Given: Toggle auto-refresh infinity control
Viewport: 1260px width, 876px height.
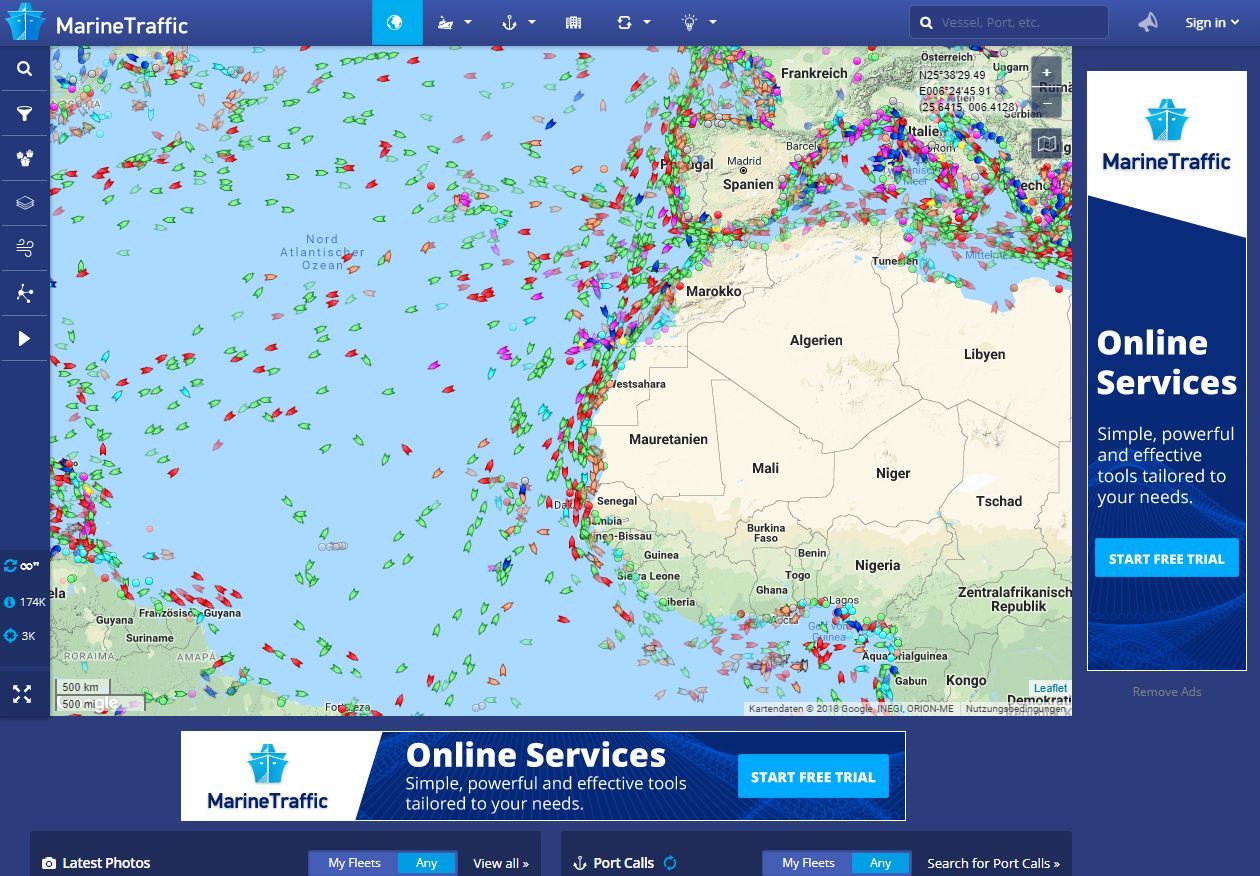Looking at the screenshot, I should 22,566.
